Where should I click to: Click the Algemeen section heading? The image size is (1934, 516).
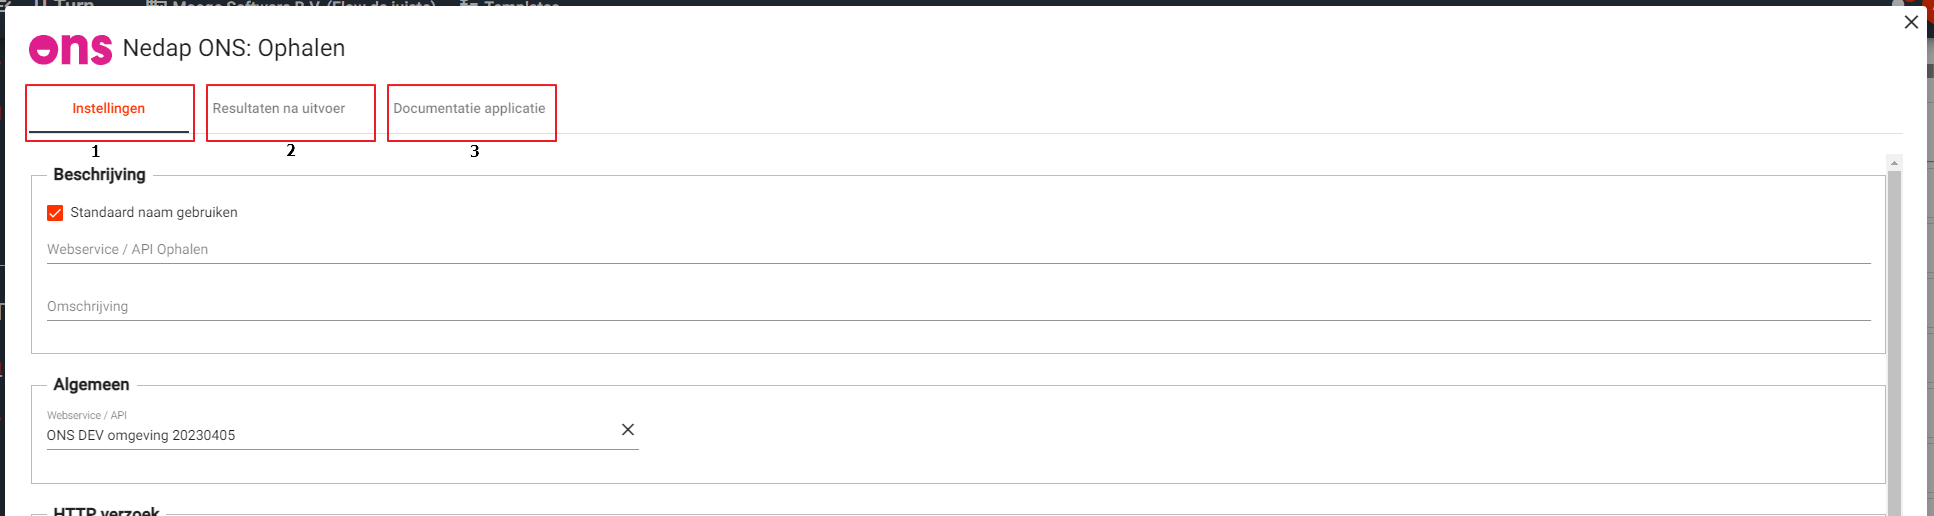click(91, 385)
